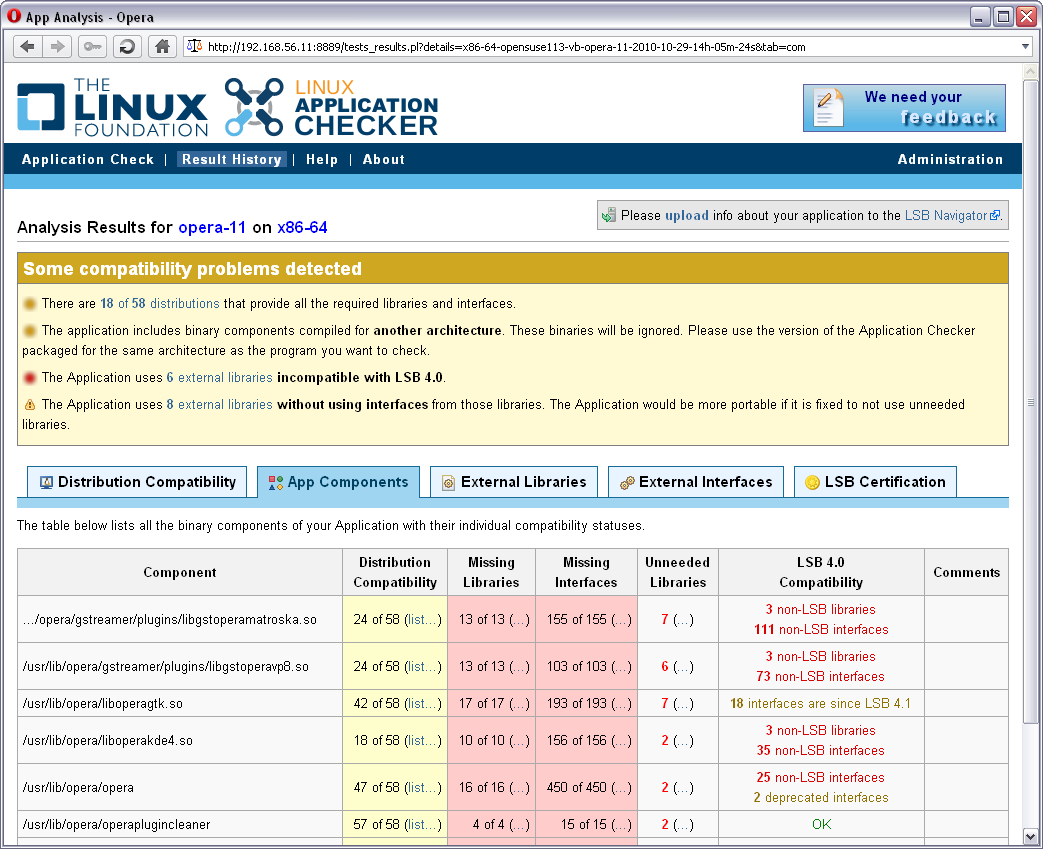Open the LSB Certification tab
This screenshot has width=1043, height=849.
(875, 482)
